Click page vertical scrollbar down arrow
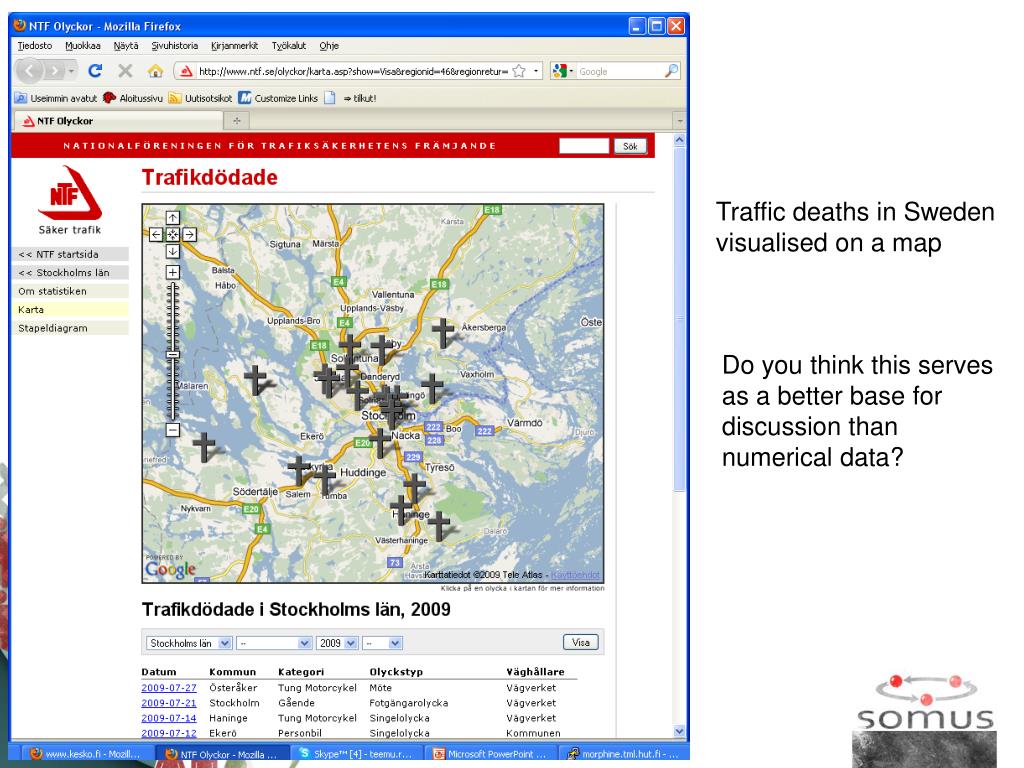Screen dimensions: 1024x768 point(679,731)
